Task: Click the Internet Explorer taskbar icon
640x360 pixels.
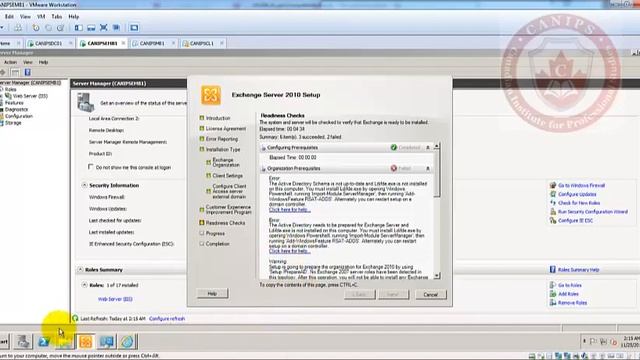Action: click(x=127, y=342)
